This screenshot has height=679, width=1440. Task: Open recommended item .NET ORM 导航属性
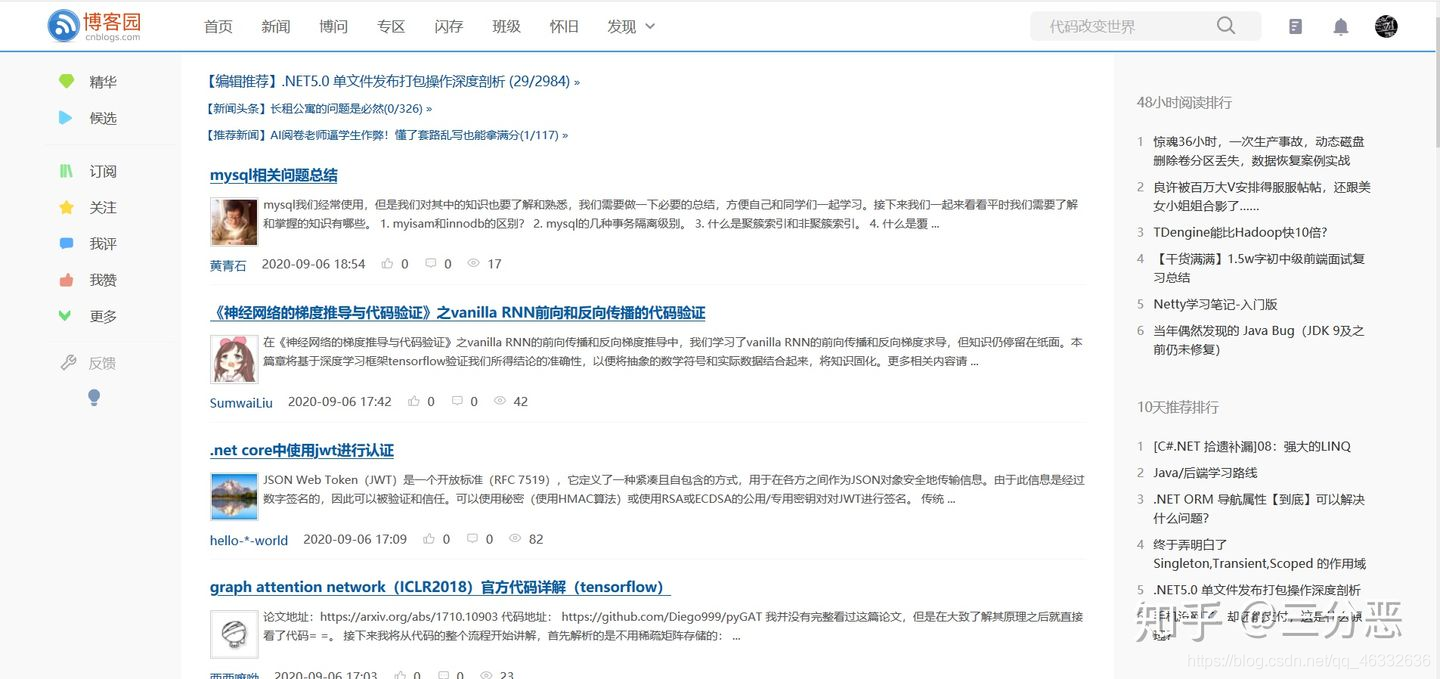[1259, 508]
